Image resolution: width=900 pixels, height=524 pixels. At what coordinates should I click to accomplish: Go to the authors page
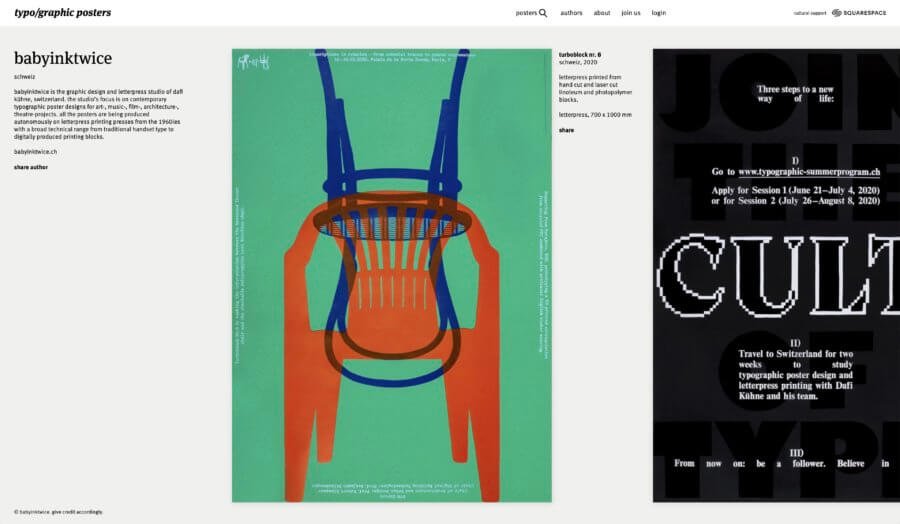tap(571, 13)
